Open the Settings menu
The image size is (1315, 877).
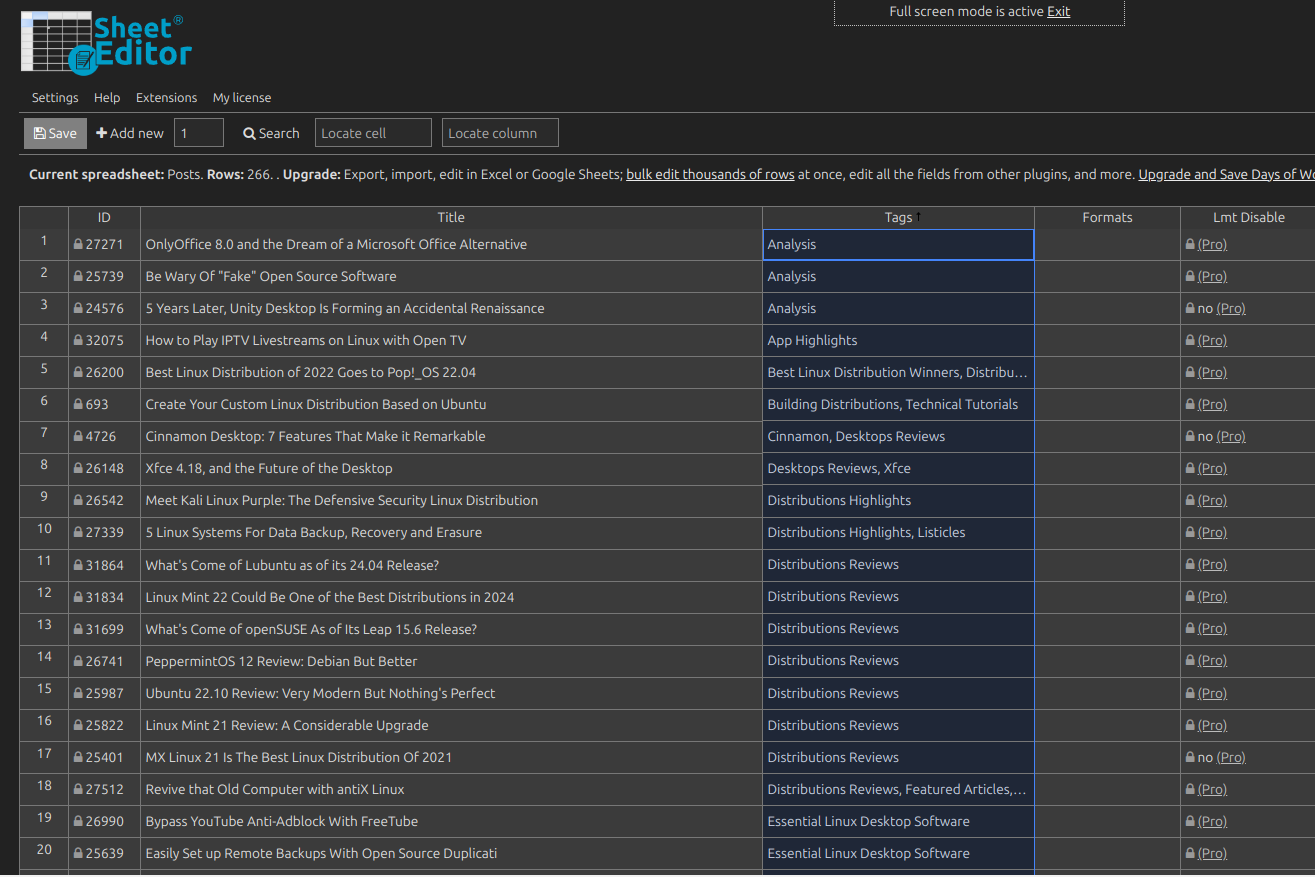[55, 98]
